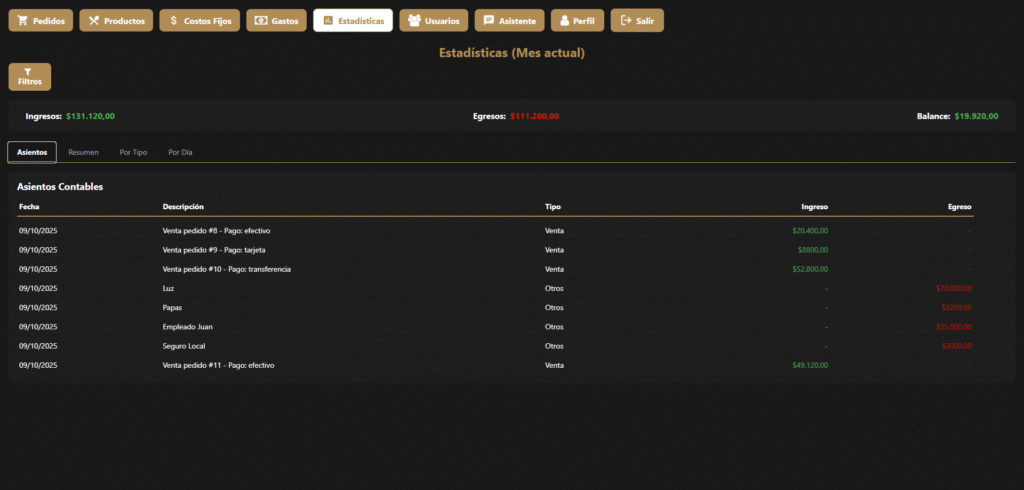Image resolution: width=1024 pixels, height=490 pixels.
Task: Click the shopping cart Pedidos icon
Action: tap(22, 21)
